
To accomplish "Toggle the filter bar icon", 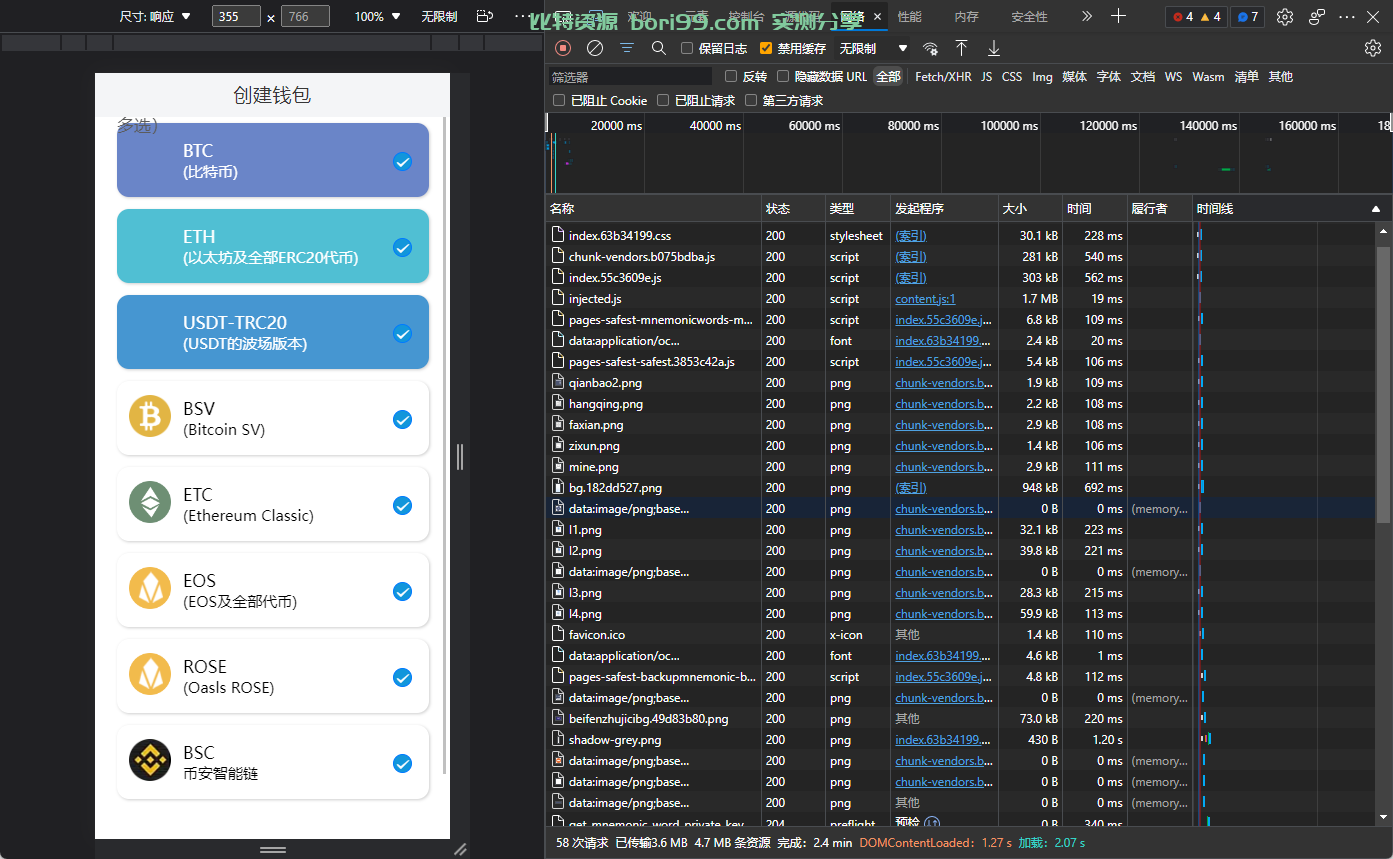I will pyautogui.click(x=627, y=48).
